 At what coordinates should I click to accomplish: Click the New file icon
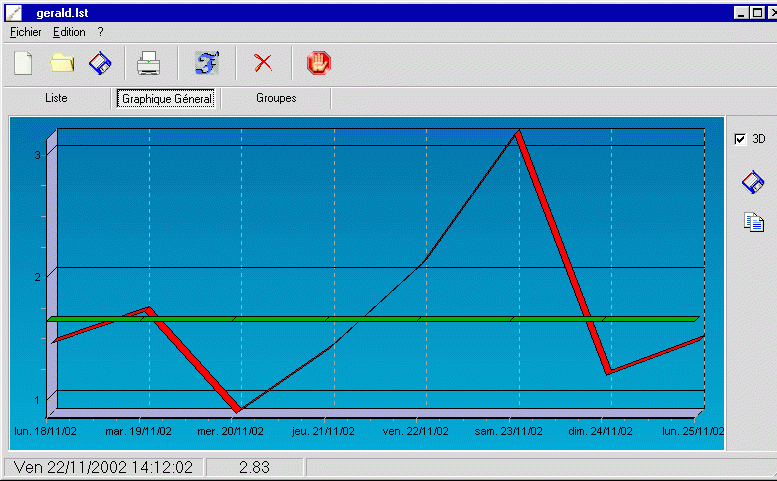click(x=23, y=63)
